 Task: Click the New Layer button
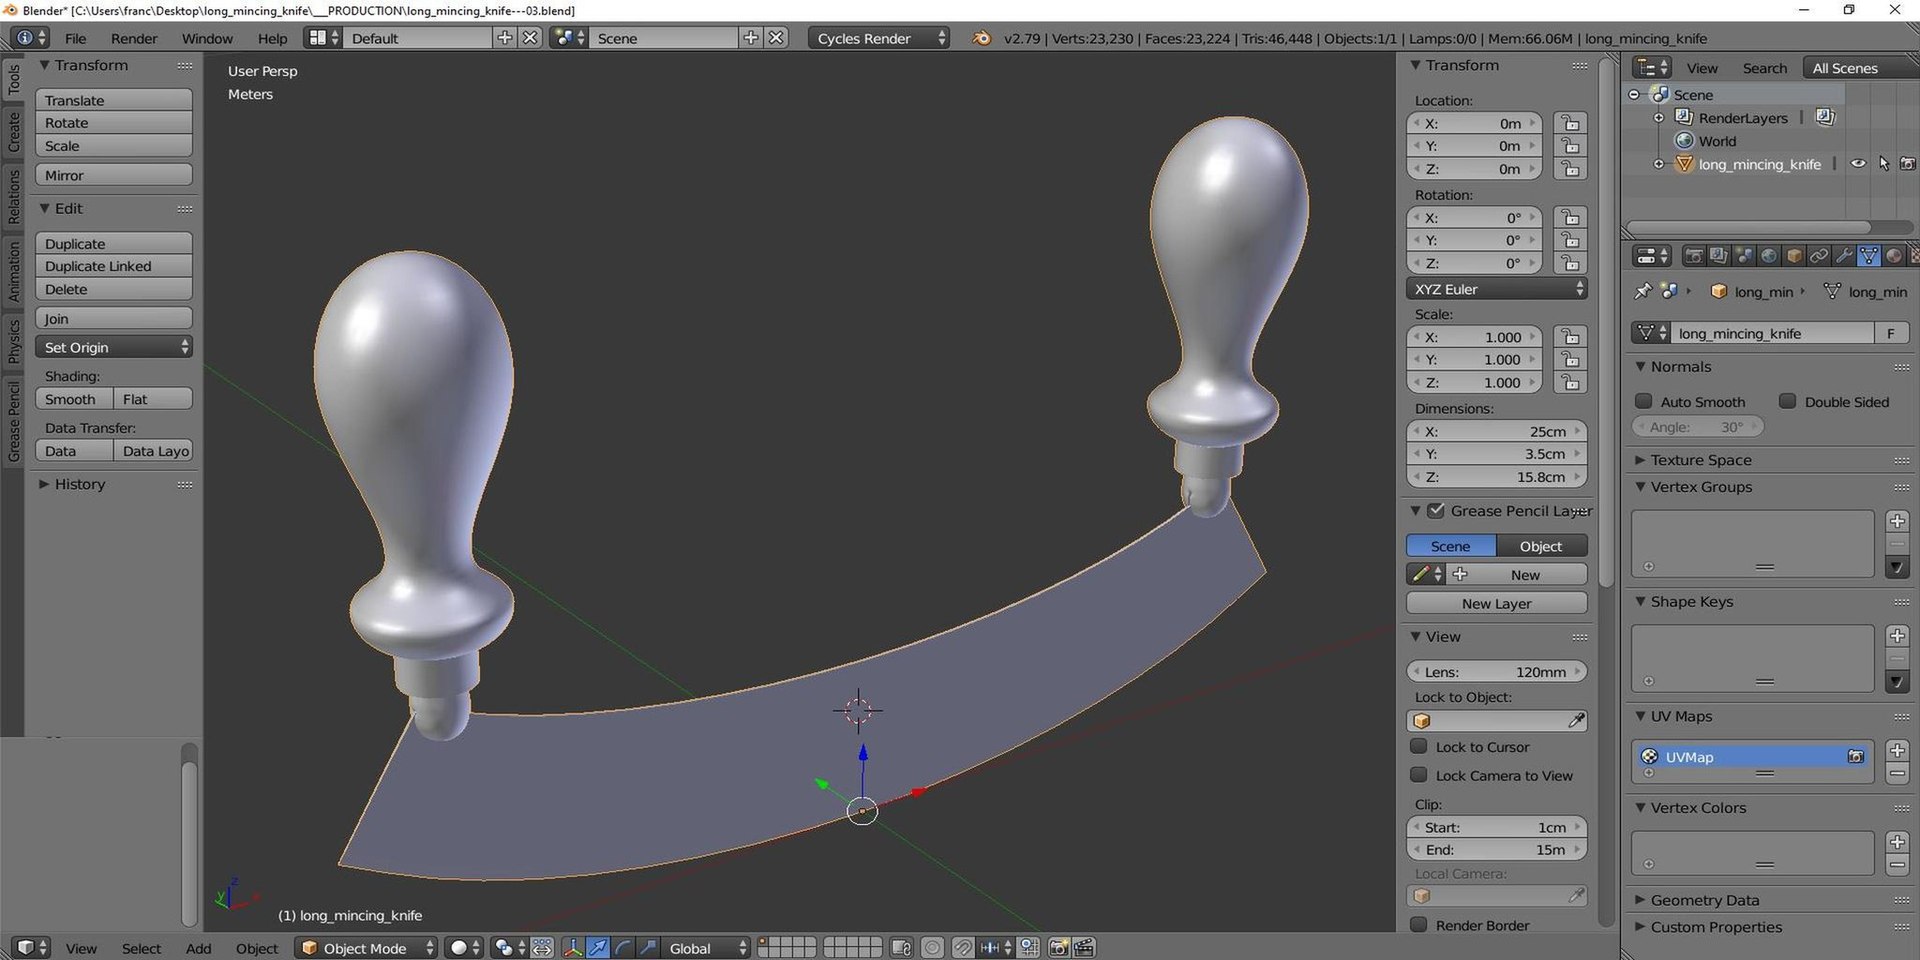(1496, 603)
